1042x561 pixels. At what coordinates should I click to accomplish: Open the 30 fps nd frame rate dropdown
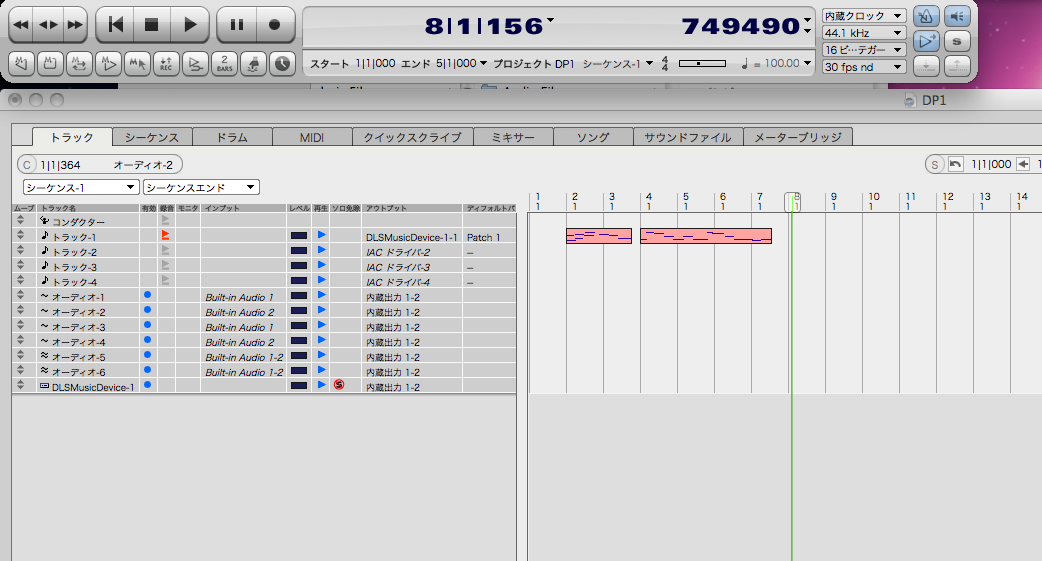point(863,67)
